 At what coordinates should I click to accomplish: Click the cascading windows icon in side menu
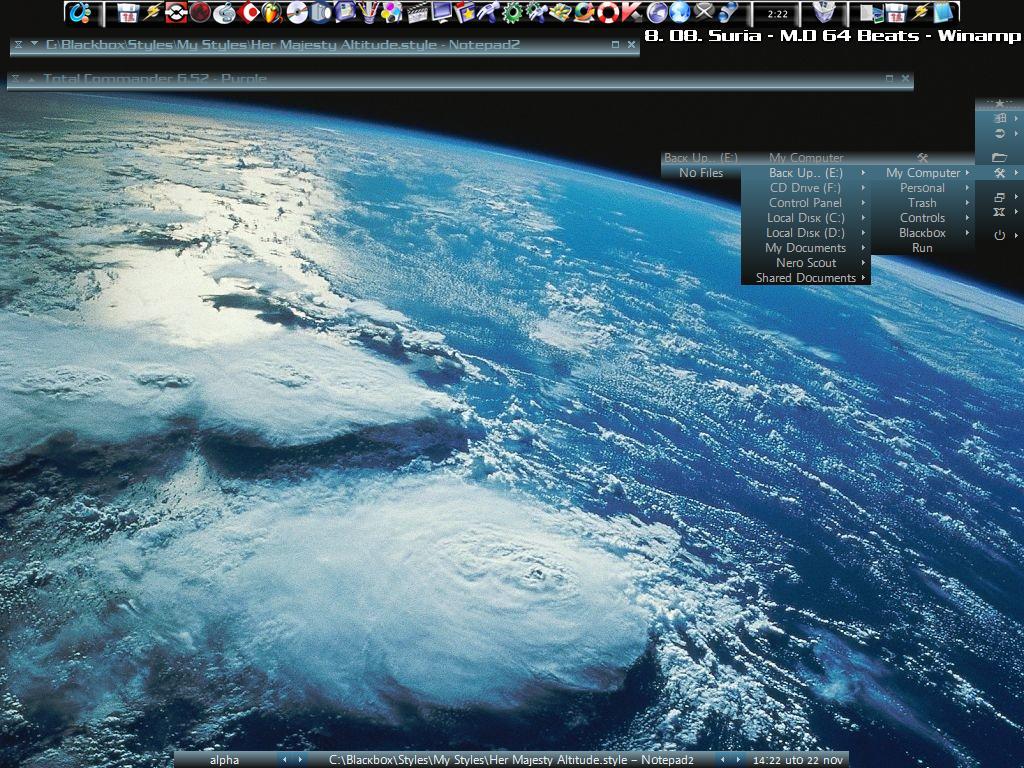pos(999,197)
